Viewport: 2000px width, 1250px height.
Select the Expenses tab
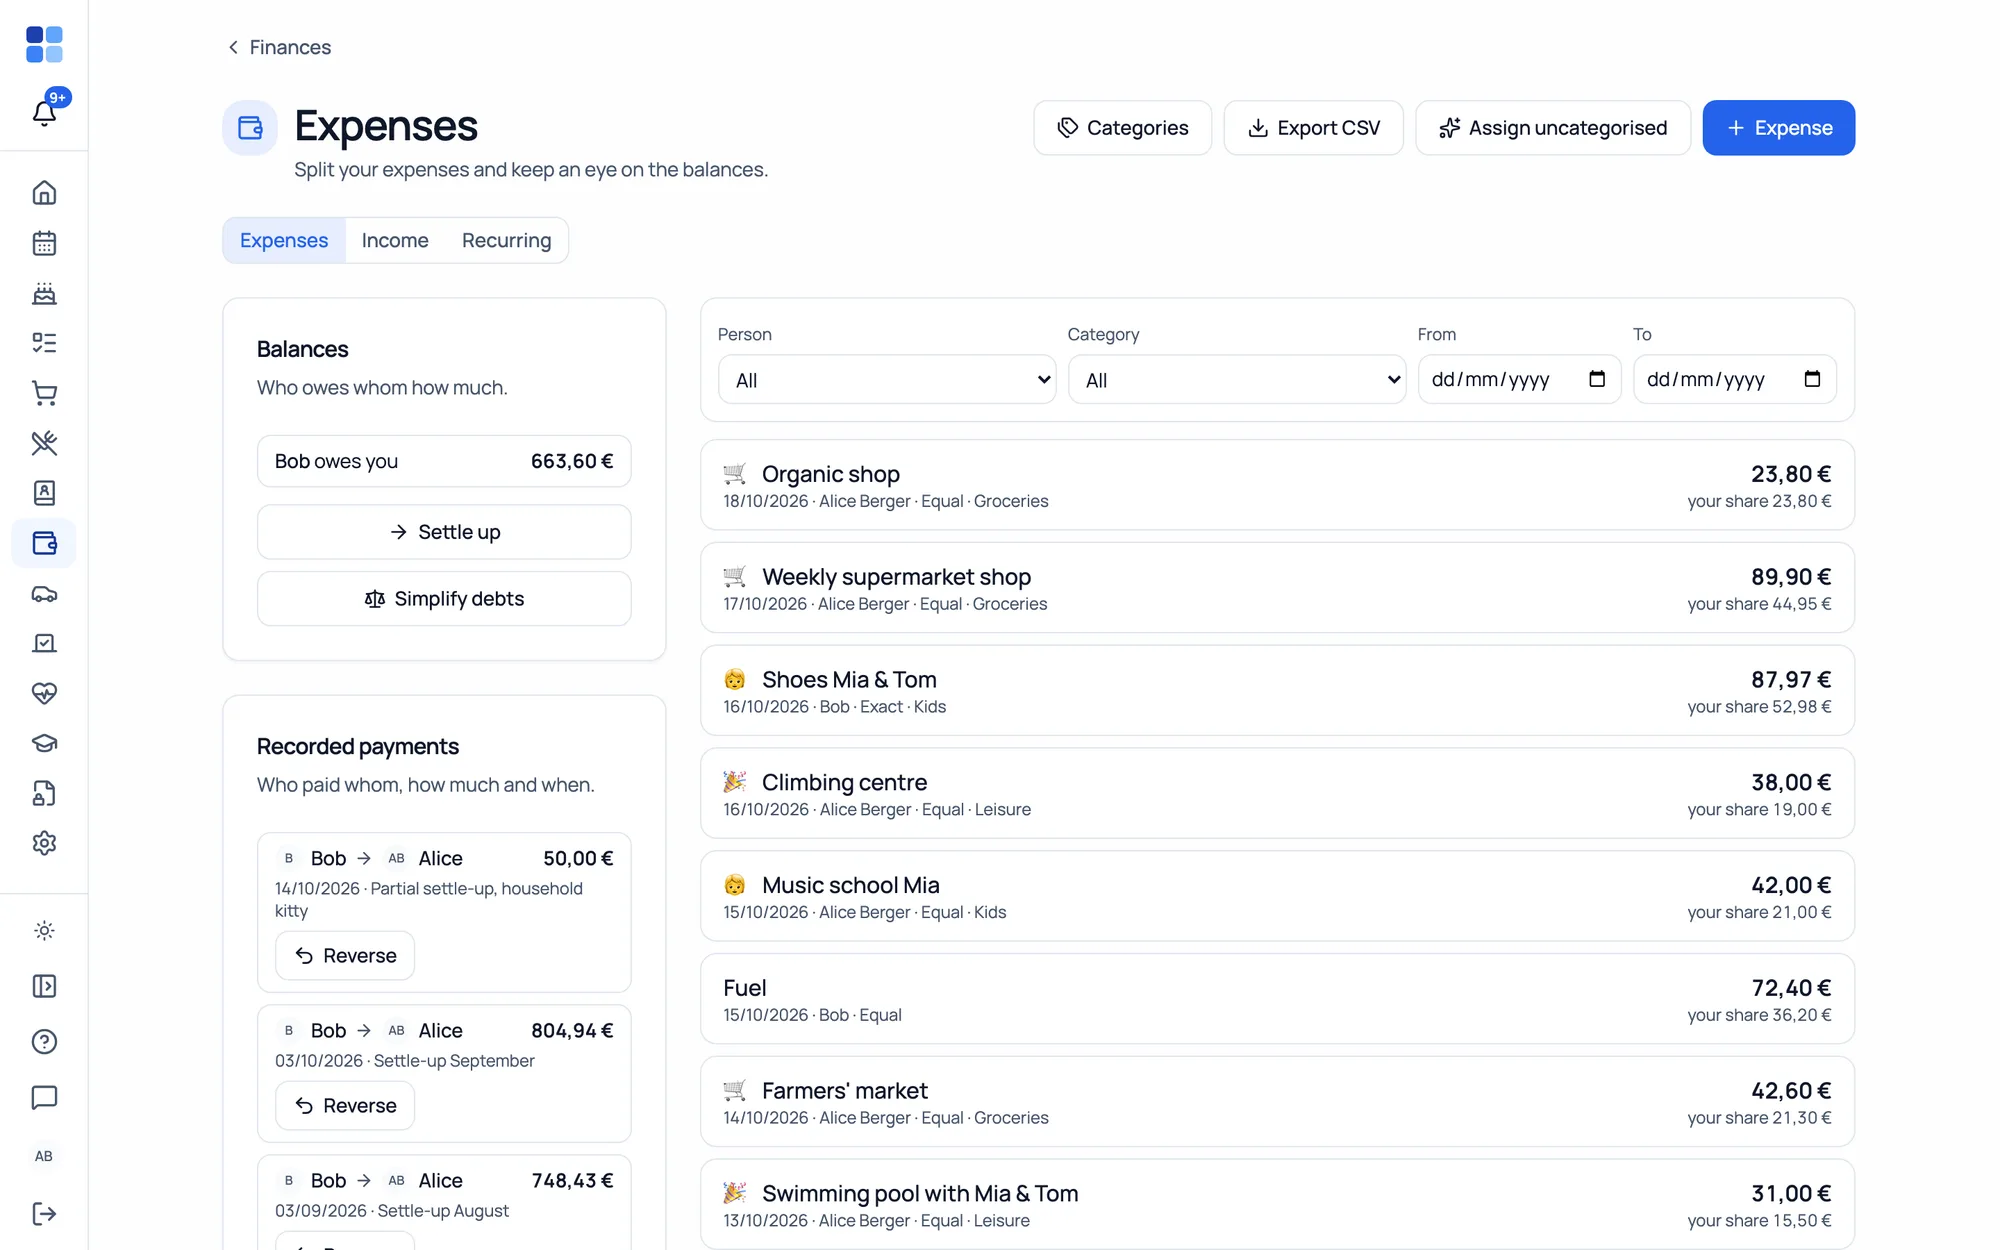[284, 241]
